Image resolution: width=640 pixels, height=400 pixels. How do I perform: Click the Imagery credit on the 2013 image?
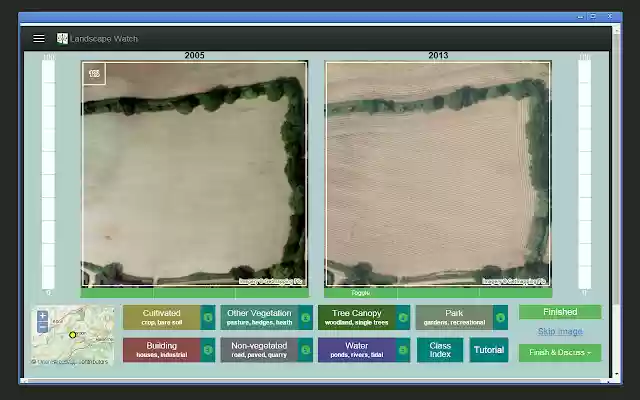coord(514,281)
